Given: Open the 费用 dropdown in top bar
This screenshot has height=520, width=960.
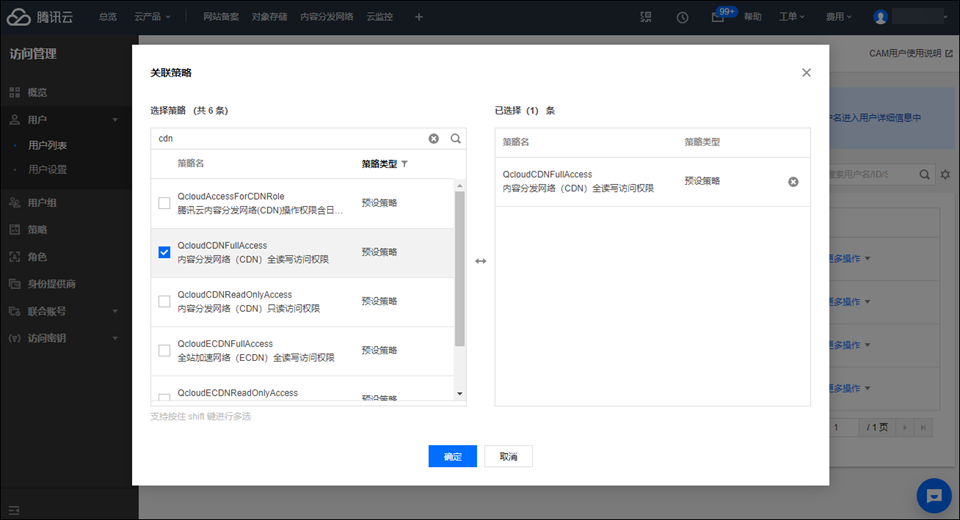Looking at the screenshot, I should tap(838, 17).
